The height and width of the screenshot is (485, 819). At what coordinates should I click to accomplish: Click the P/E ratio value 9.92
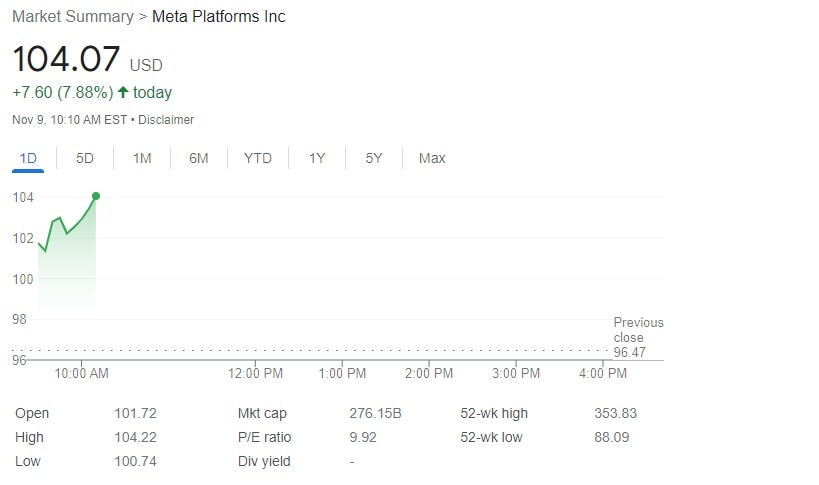tap(363, 437)
